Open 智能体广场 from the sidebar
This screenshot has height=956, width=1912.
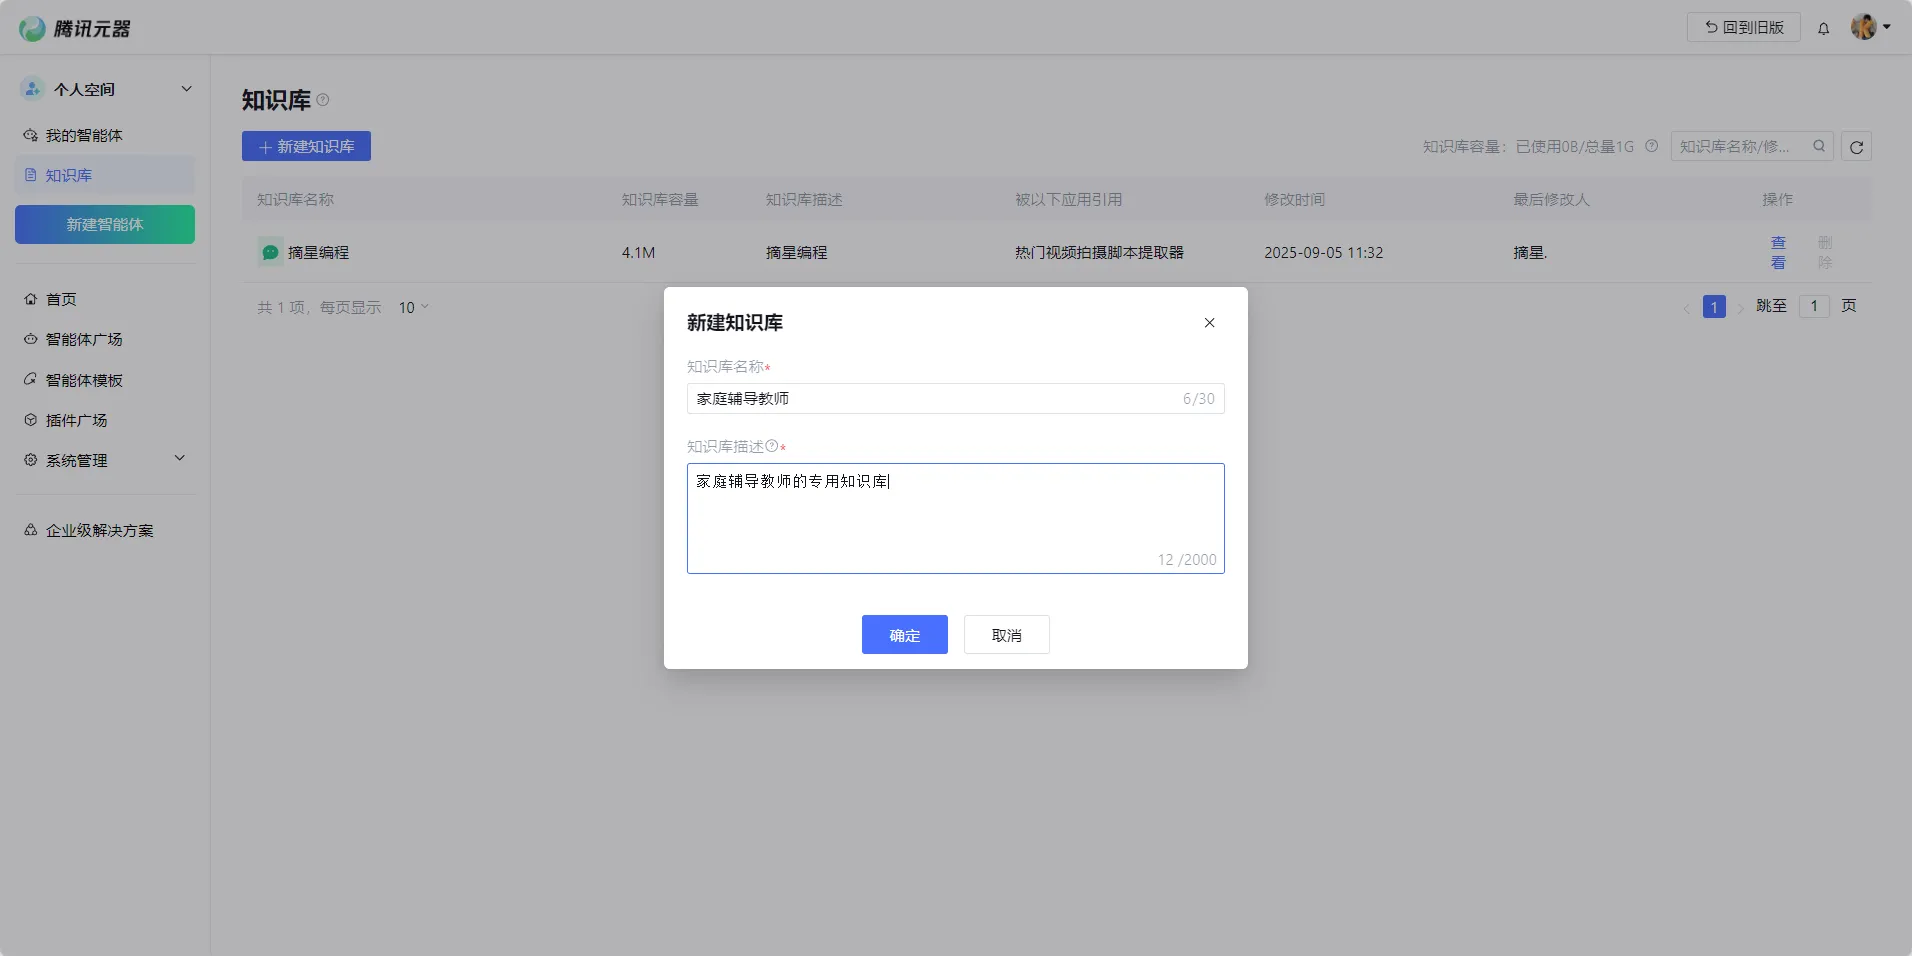tap(84, 340)
